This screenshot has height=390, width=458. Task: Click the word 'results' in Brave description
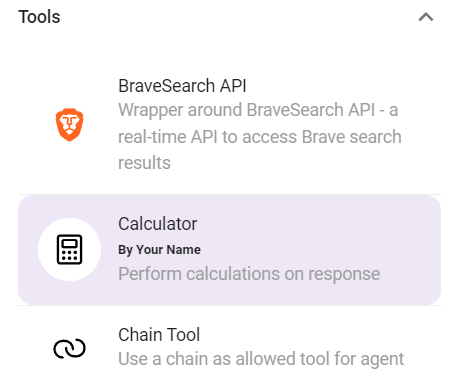click(x=144, y=163)
